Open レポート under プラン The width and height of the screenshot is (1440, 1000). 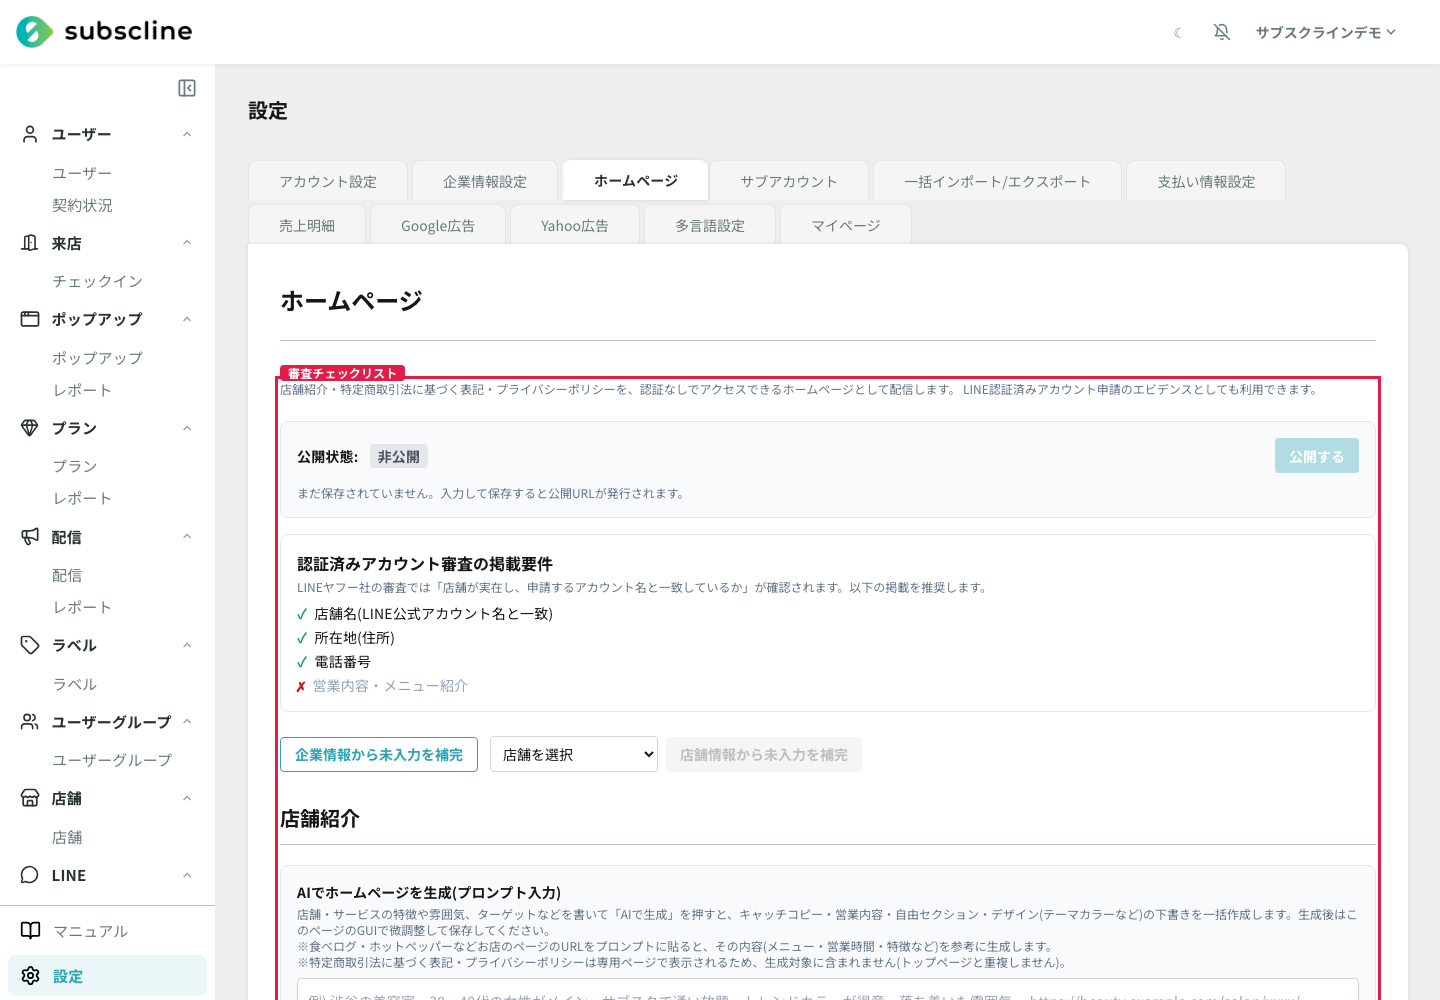tap(82, 498)
